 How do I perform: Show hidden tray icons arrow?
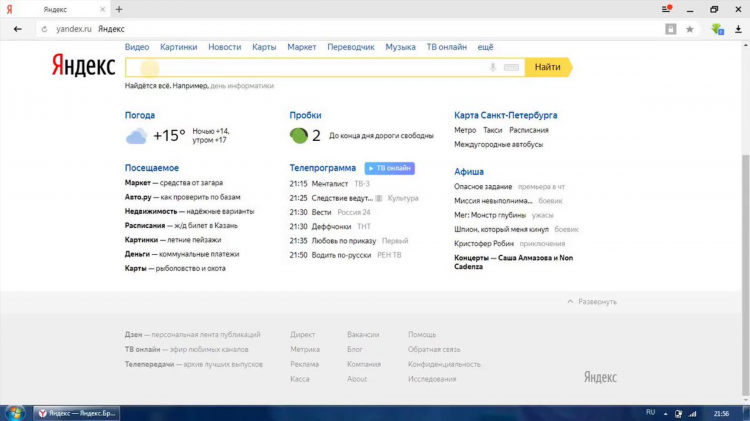point(665,414)
